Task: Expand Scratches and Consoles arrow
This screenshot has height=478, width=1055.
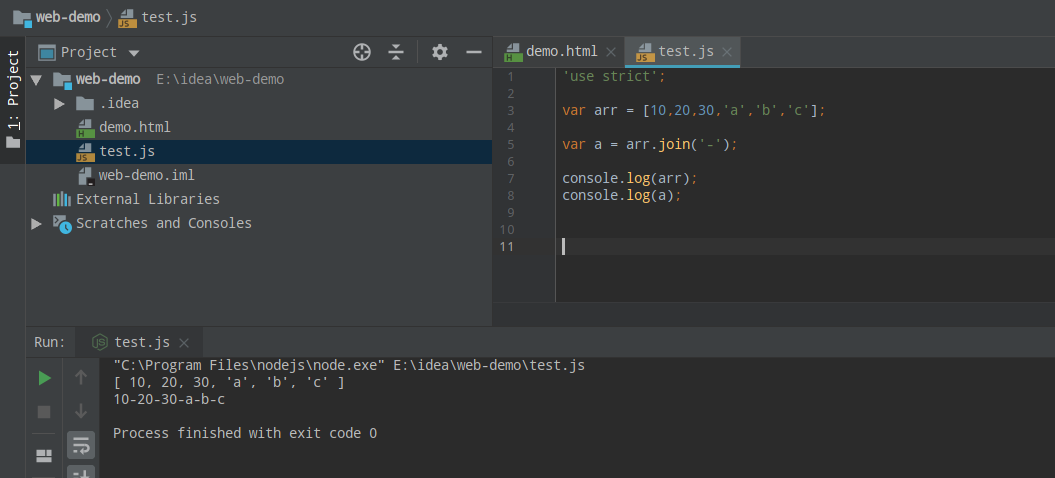Action: click(36, 224)
